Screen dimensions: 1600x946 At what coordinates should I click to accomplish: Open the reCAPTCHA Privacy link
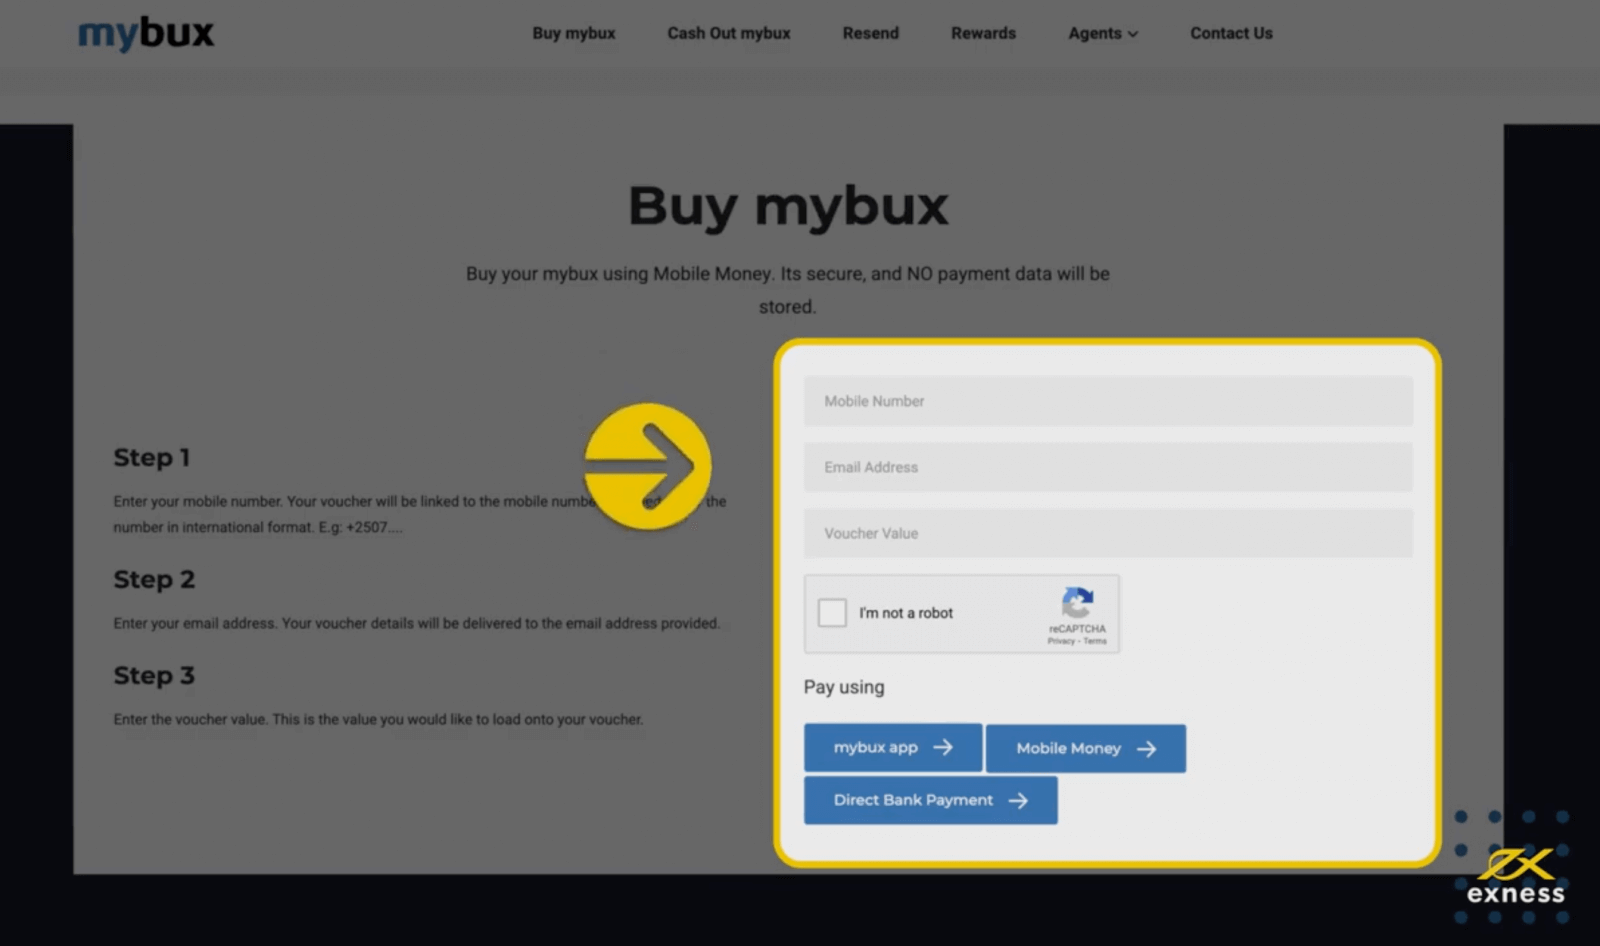pos(1060,641)
